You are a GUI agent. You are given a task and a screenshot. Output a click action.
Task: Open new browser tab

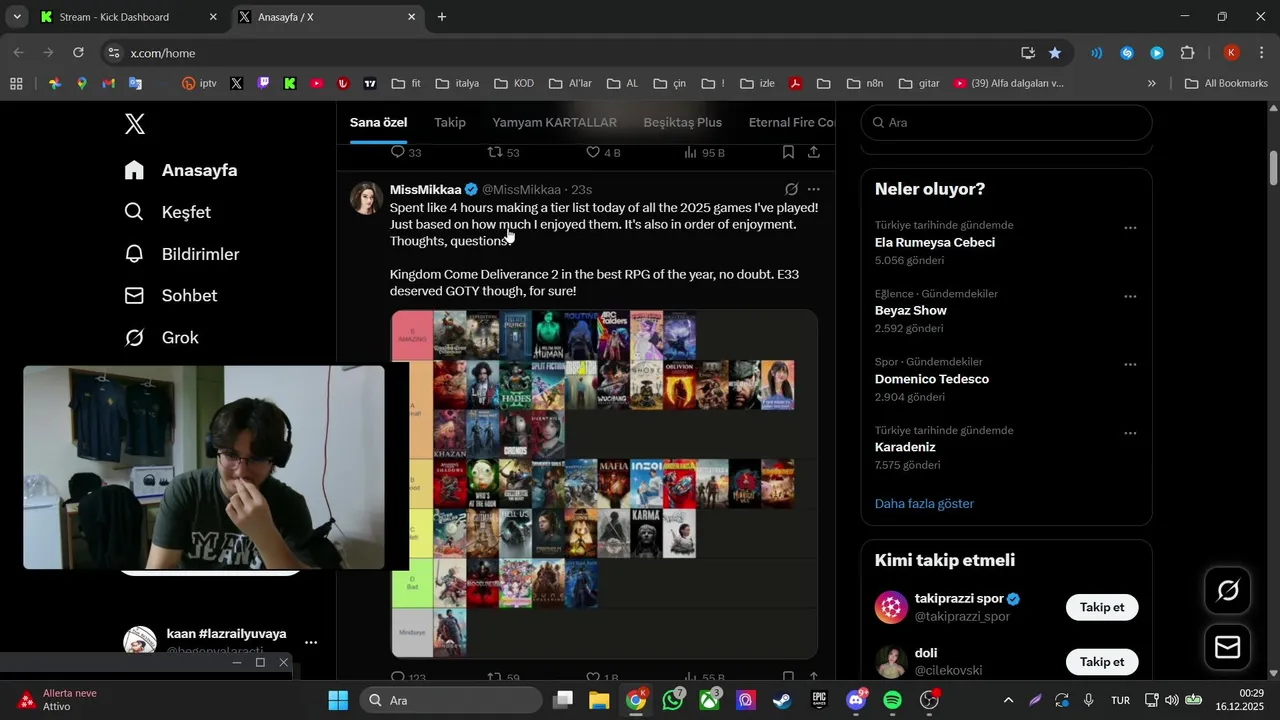(442, 17)
